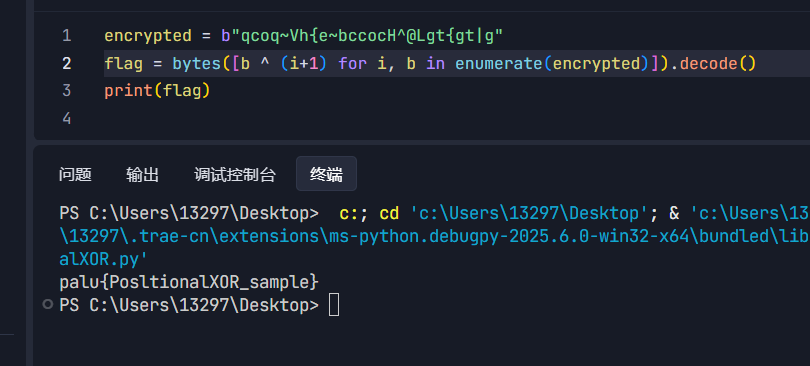Click the cd command in terminal
The height and width of the screenshot is (366, 810).
click(390, 213)
